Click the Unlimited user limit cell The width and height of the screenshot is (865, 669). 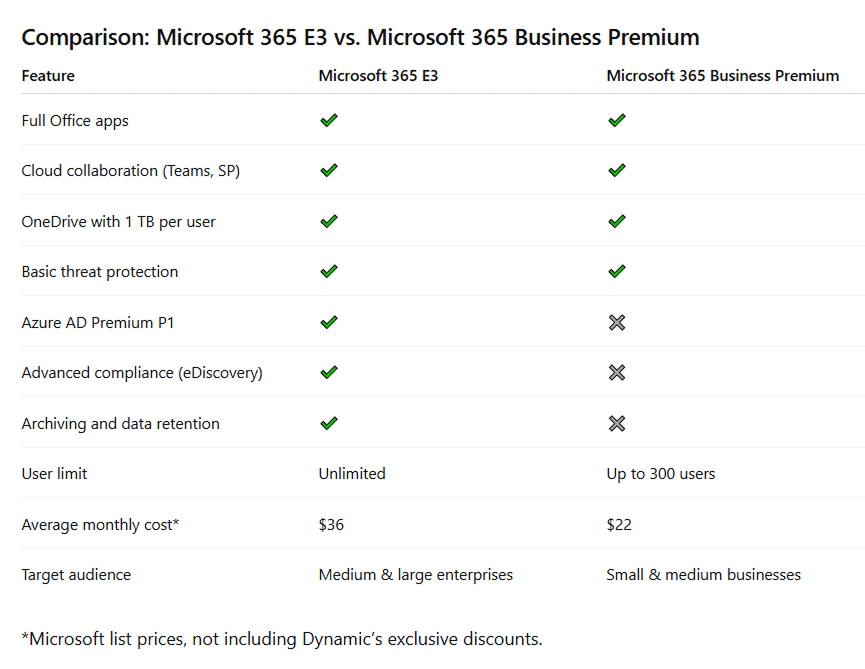coord(352,474)
